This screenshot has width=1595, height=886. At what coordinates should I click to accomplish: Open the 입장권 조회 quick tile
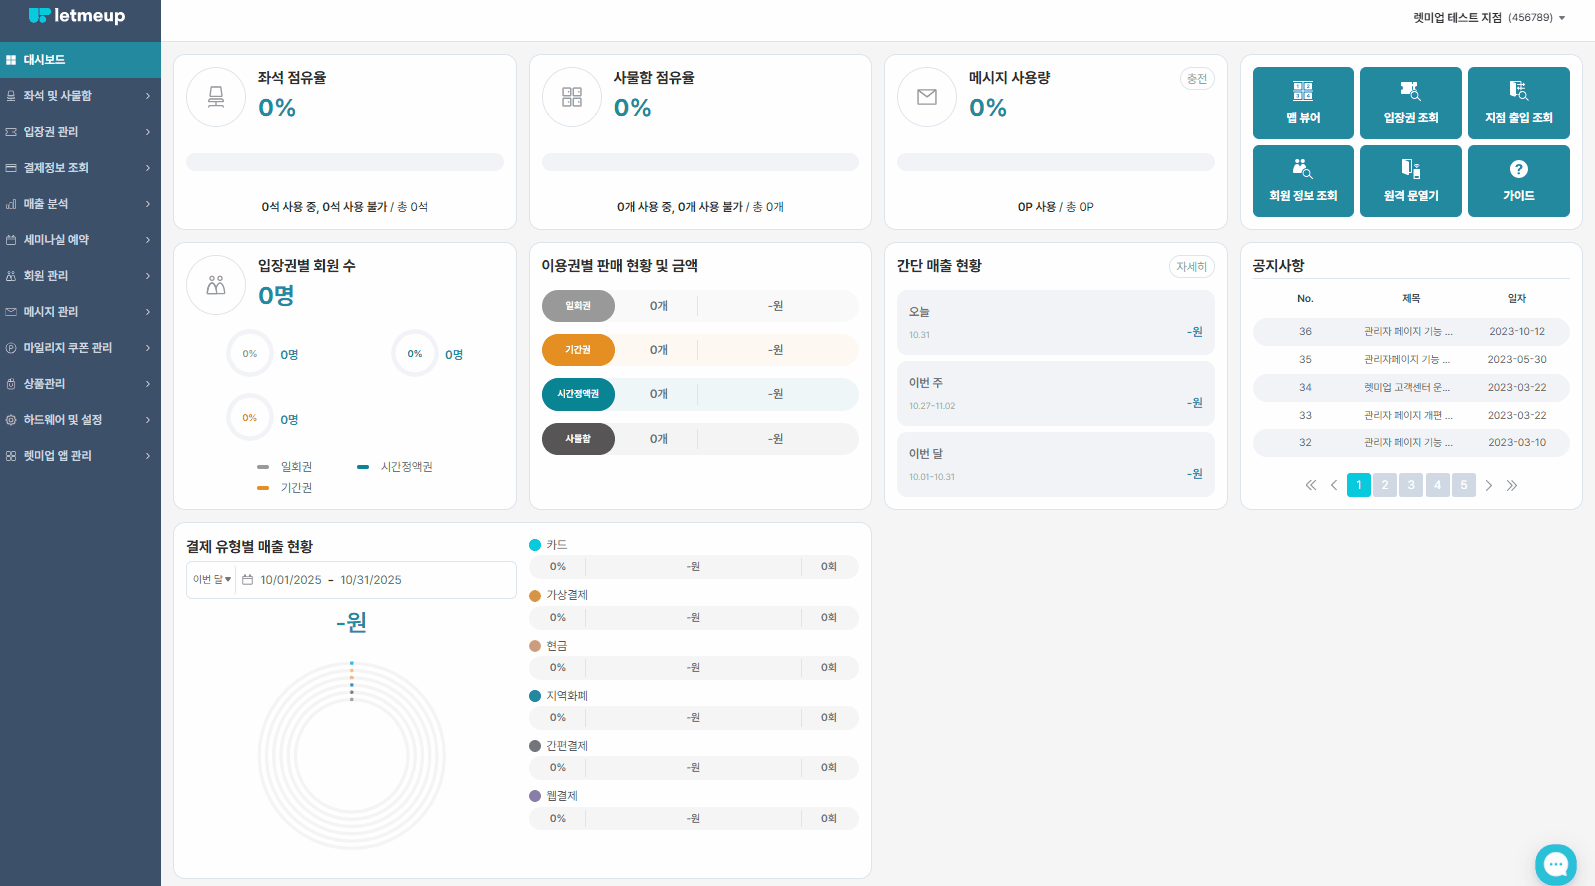pyautogui.click(x=1410, y=102)
